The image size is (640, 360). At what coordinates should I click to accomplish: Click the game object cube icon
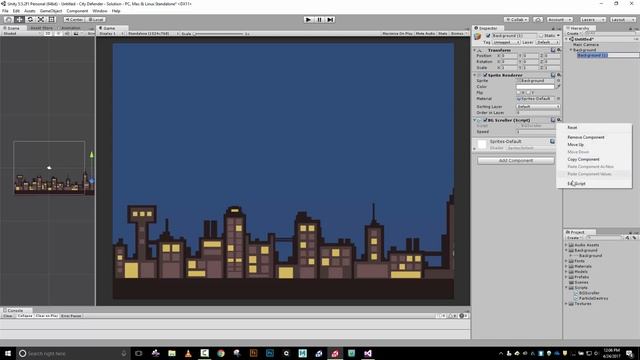click(478, 37)
